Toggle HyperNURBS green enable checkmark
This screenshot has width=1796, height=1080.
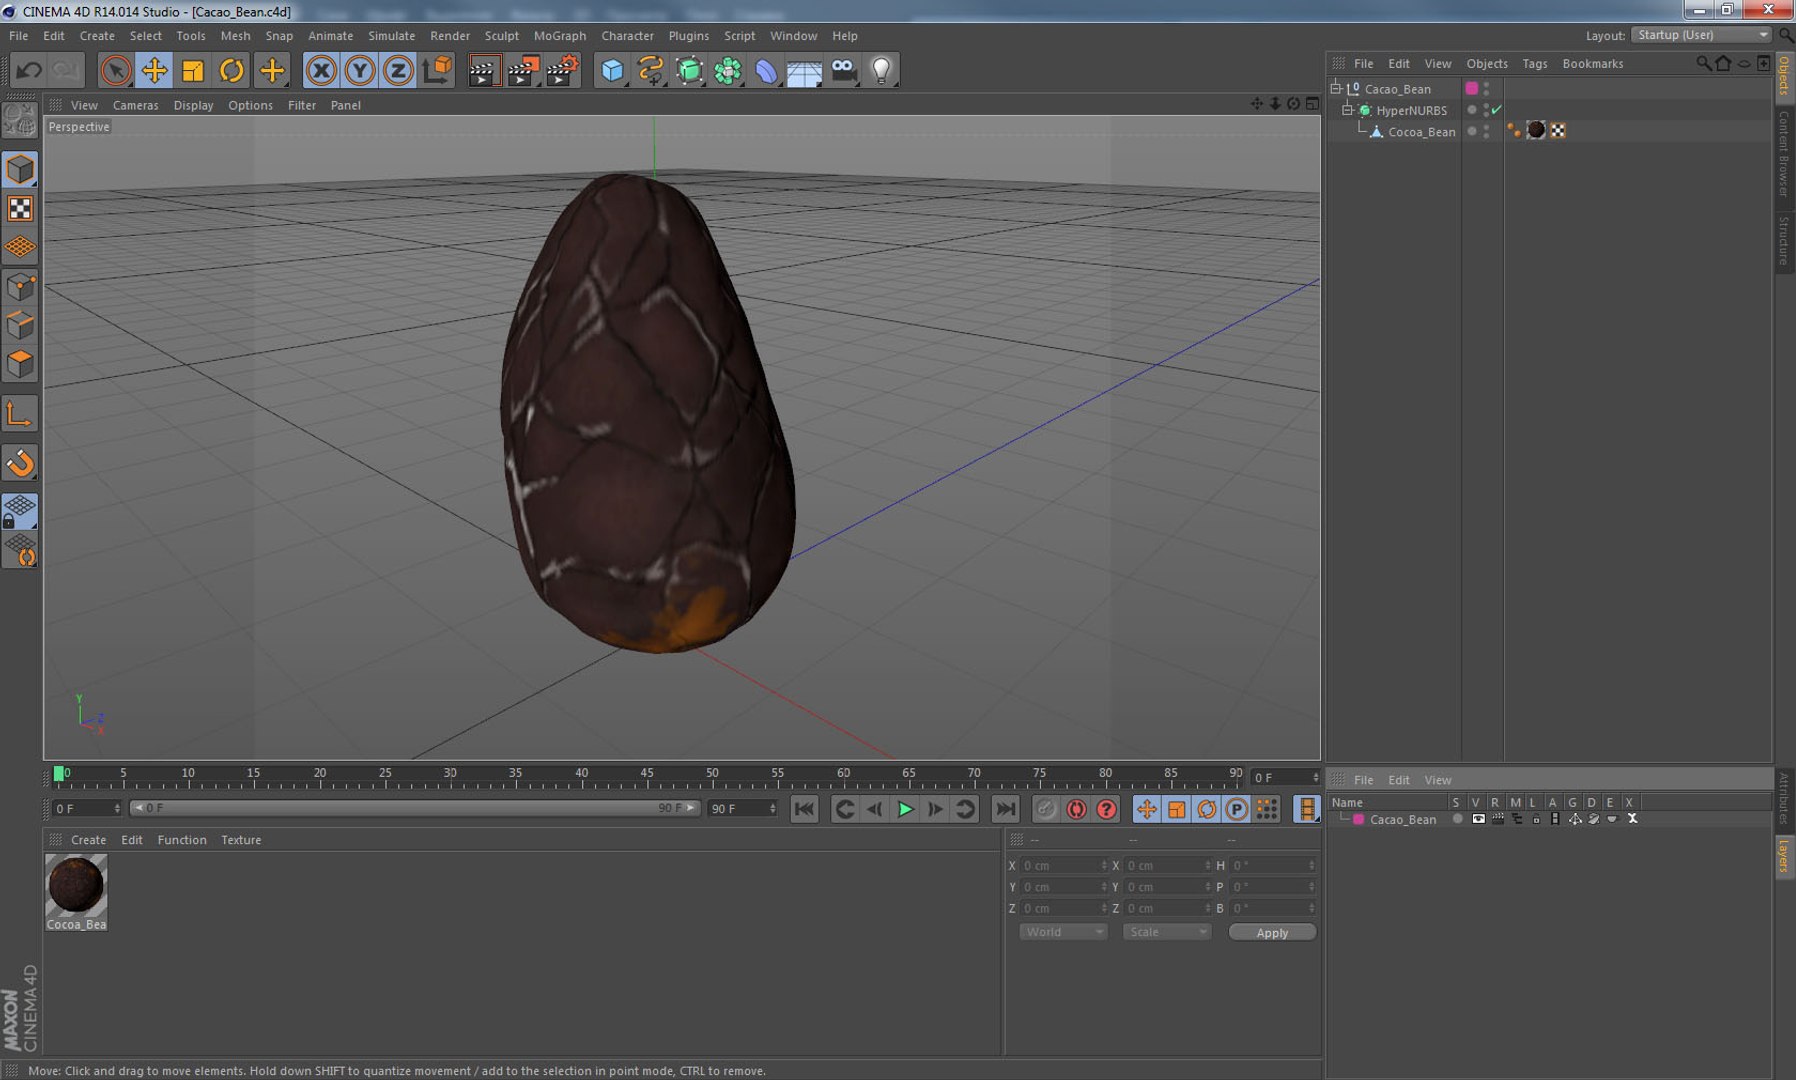tap(1497, 110)
